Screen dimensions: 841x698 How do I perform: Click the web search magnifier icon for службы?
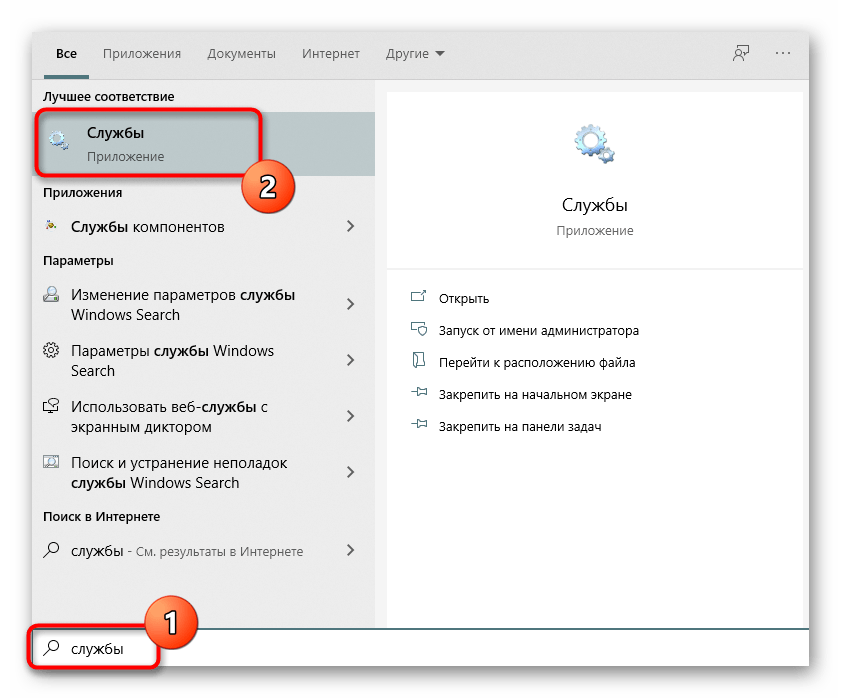[52, 551]
